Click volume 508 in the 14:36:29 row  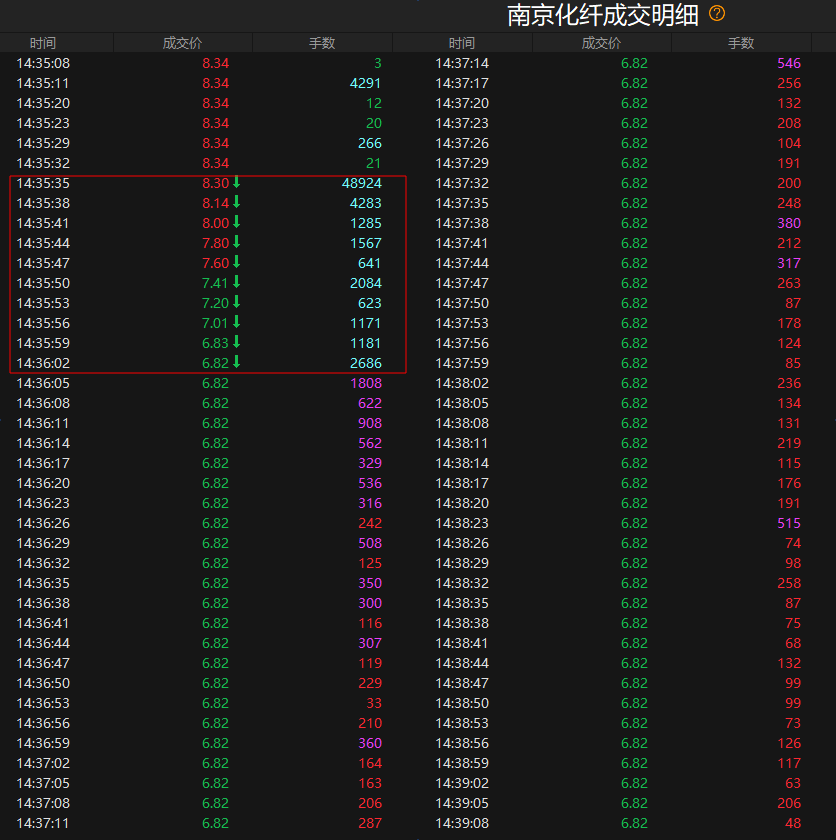pyautogui.click(x=370, y=543)
